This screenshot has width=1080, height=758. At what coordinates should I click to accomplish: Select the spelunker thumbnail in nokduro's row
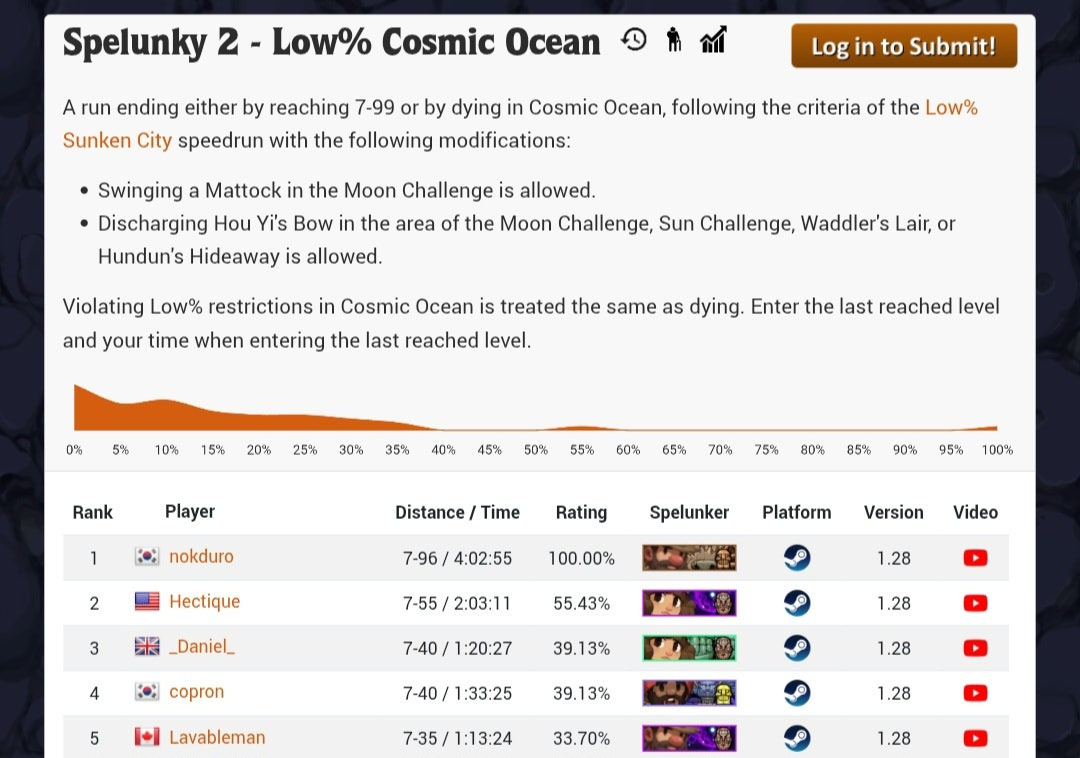tap(689, 558)
